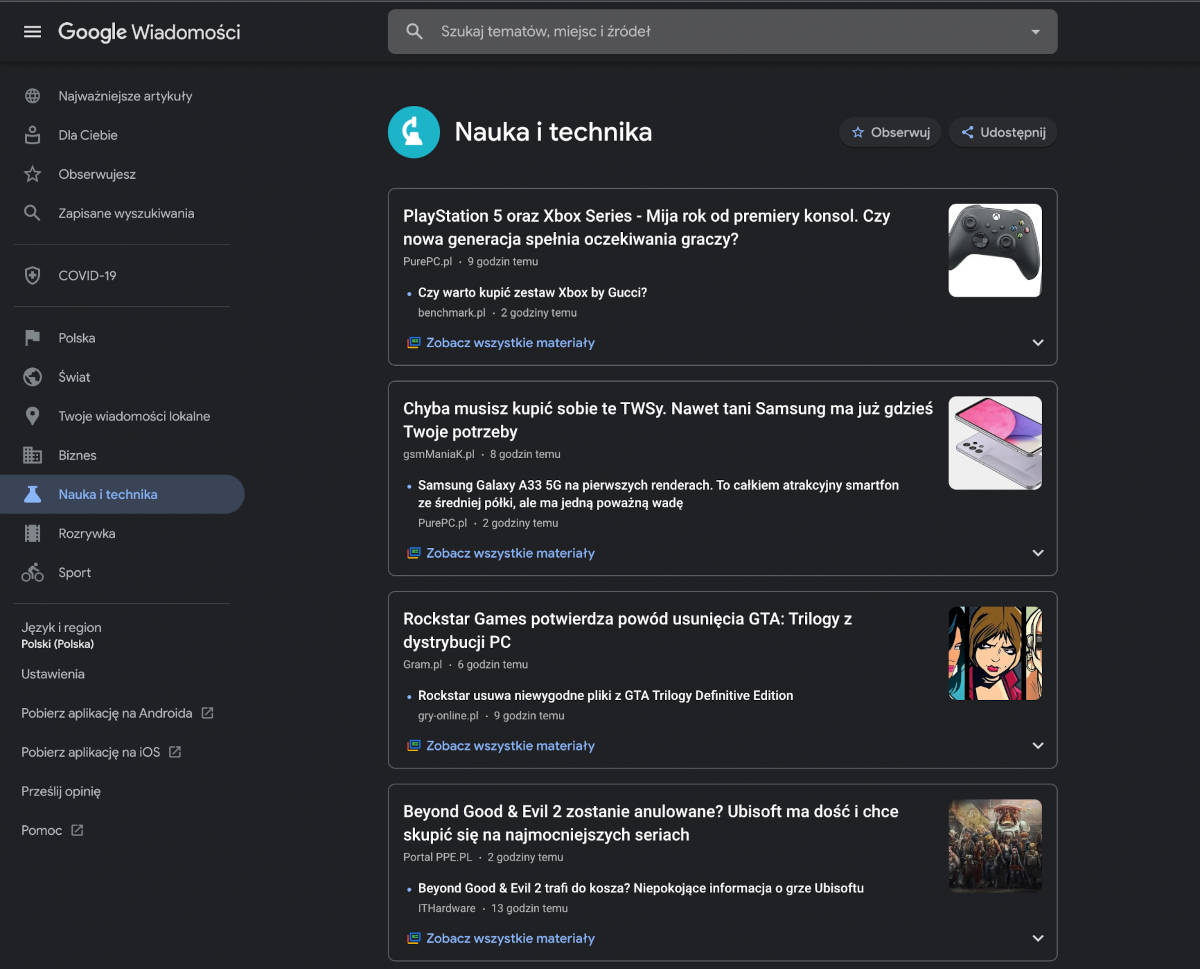Click the full coverage icon under Rockstar Games story
The image size is (1200, 969).
413,745
